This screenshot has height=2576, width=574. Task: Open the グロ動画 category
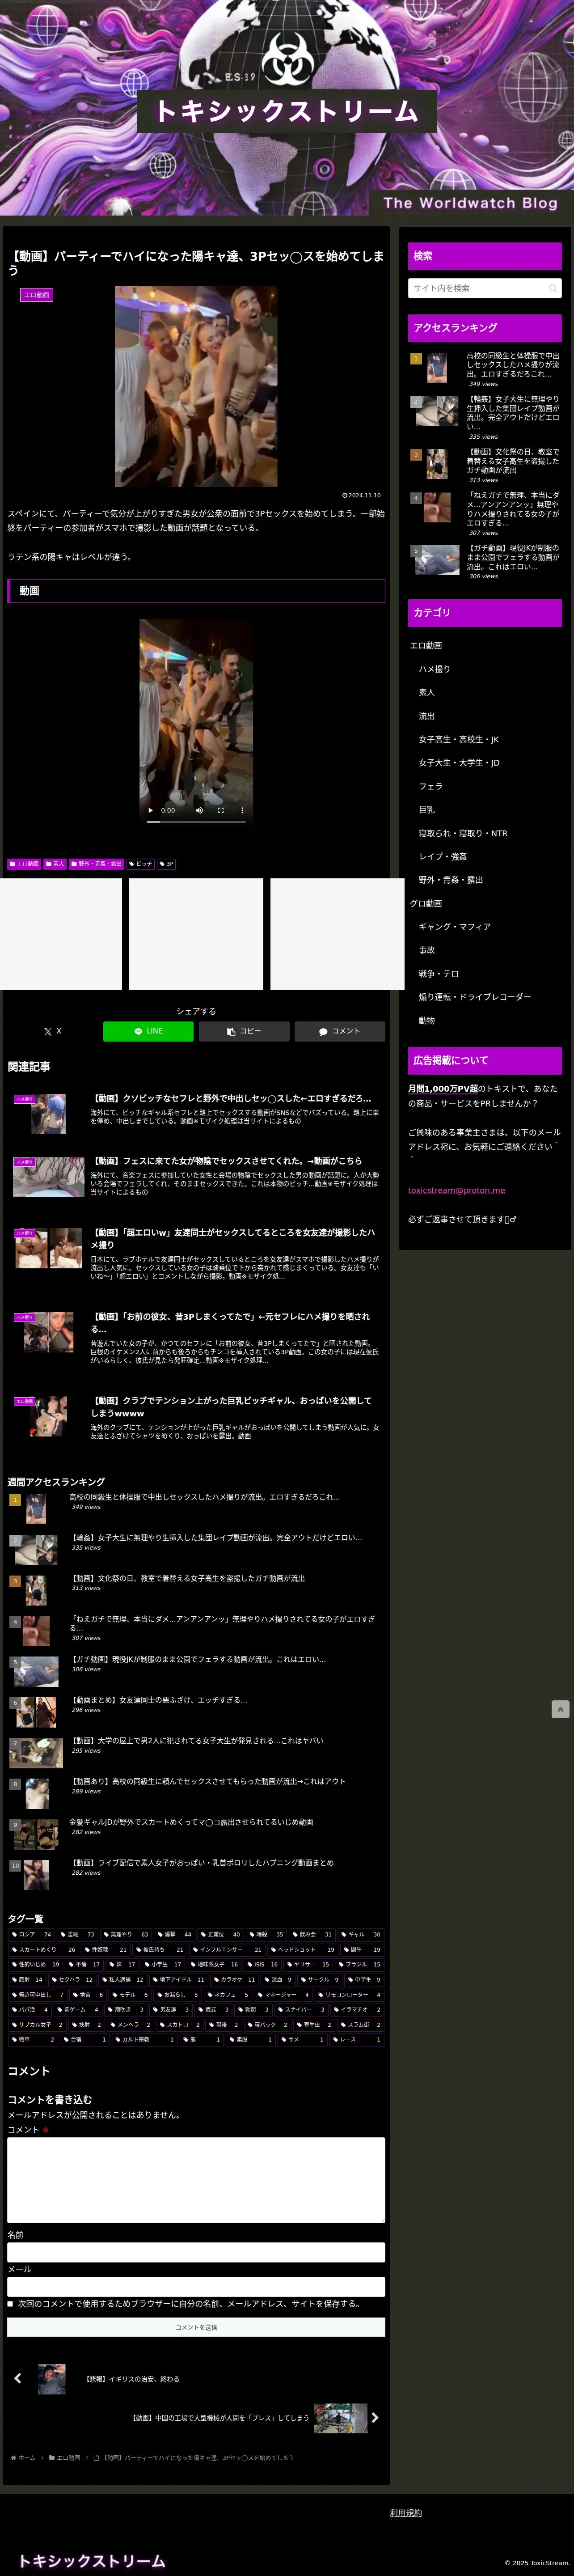[x=426, y=903]
